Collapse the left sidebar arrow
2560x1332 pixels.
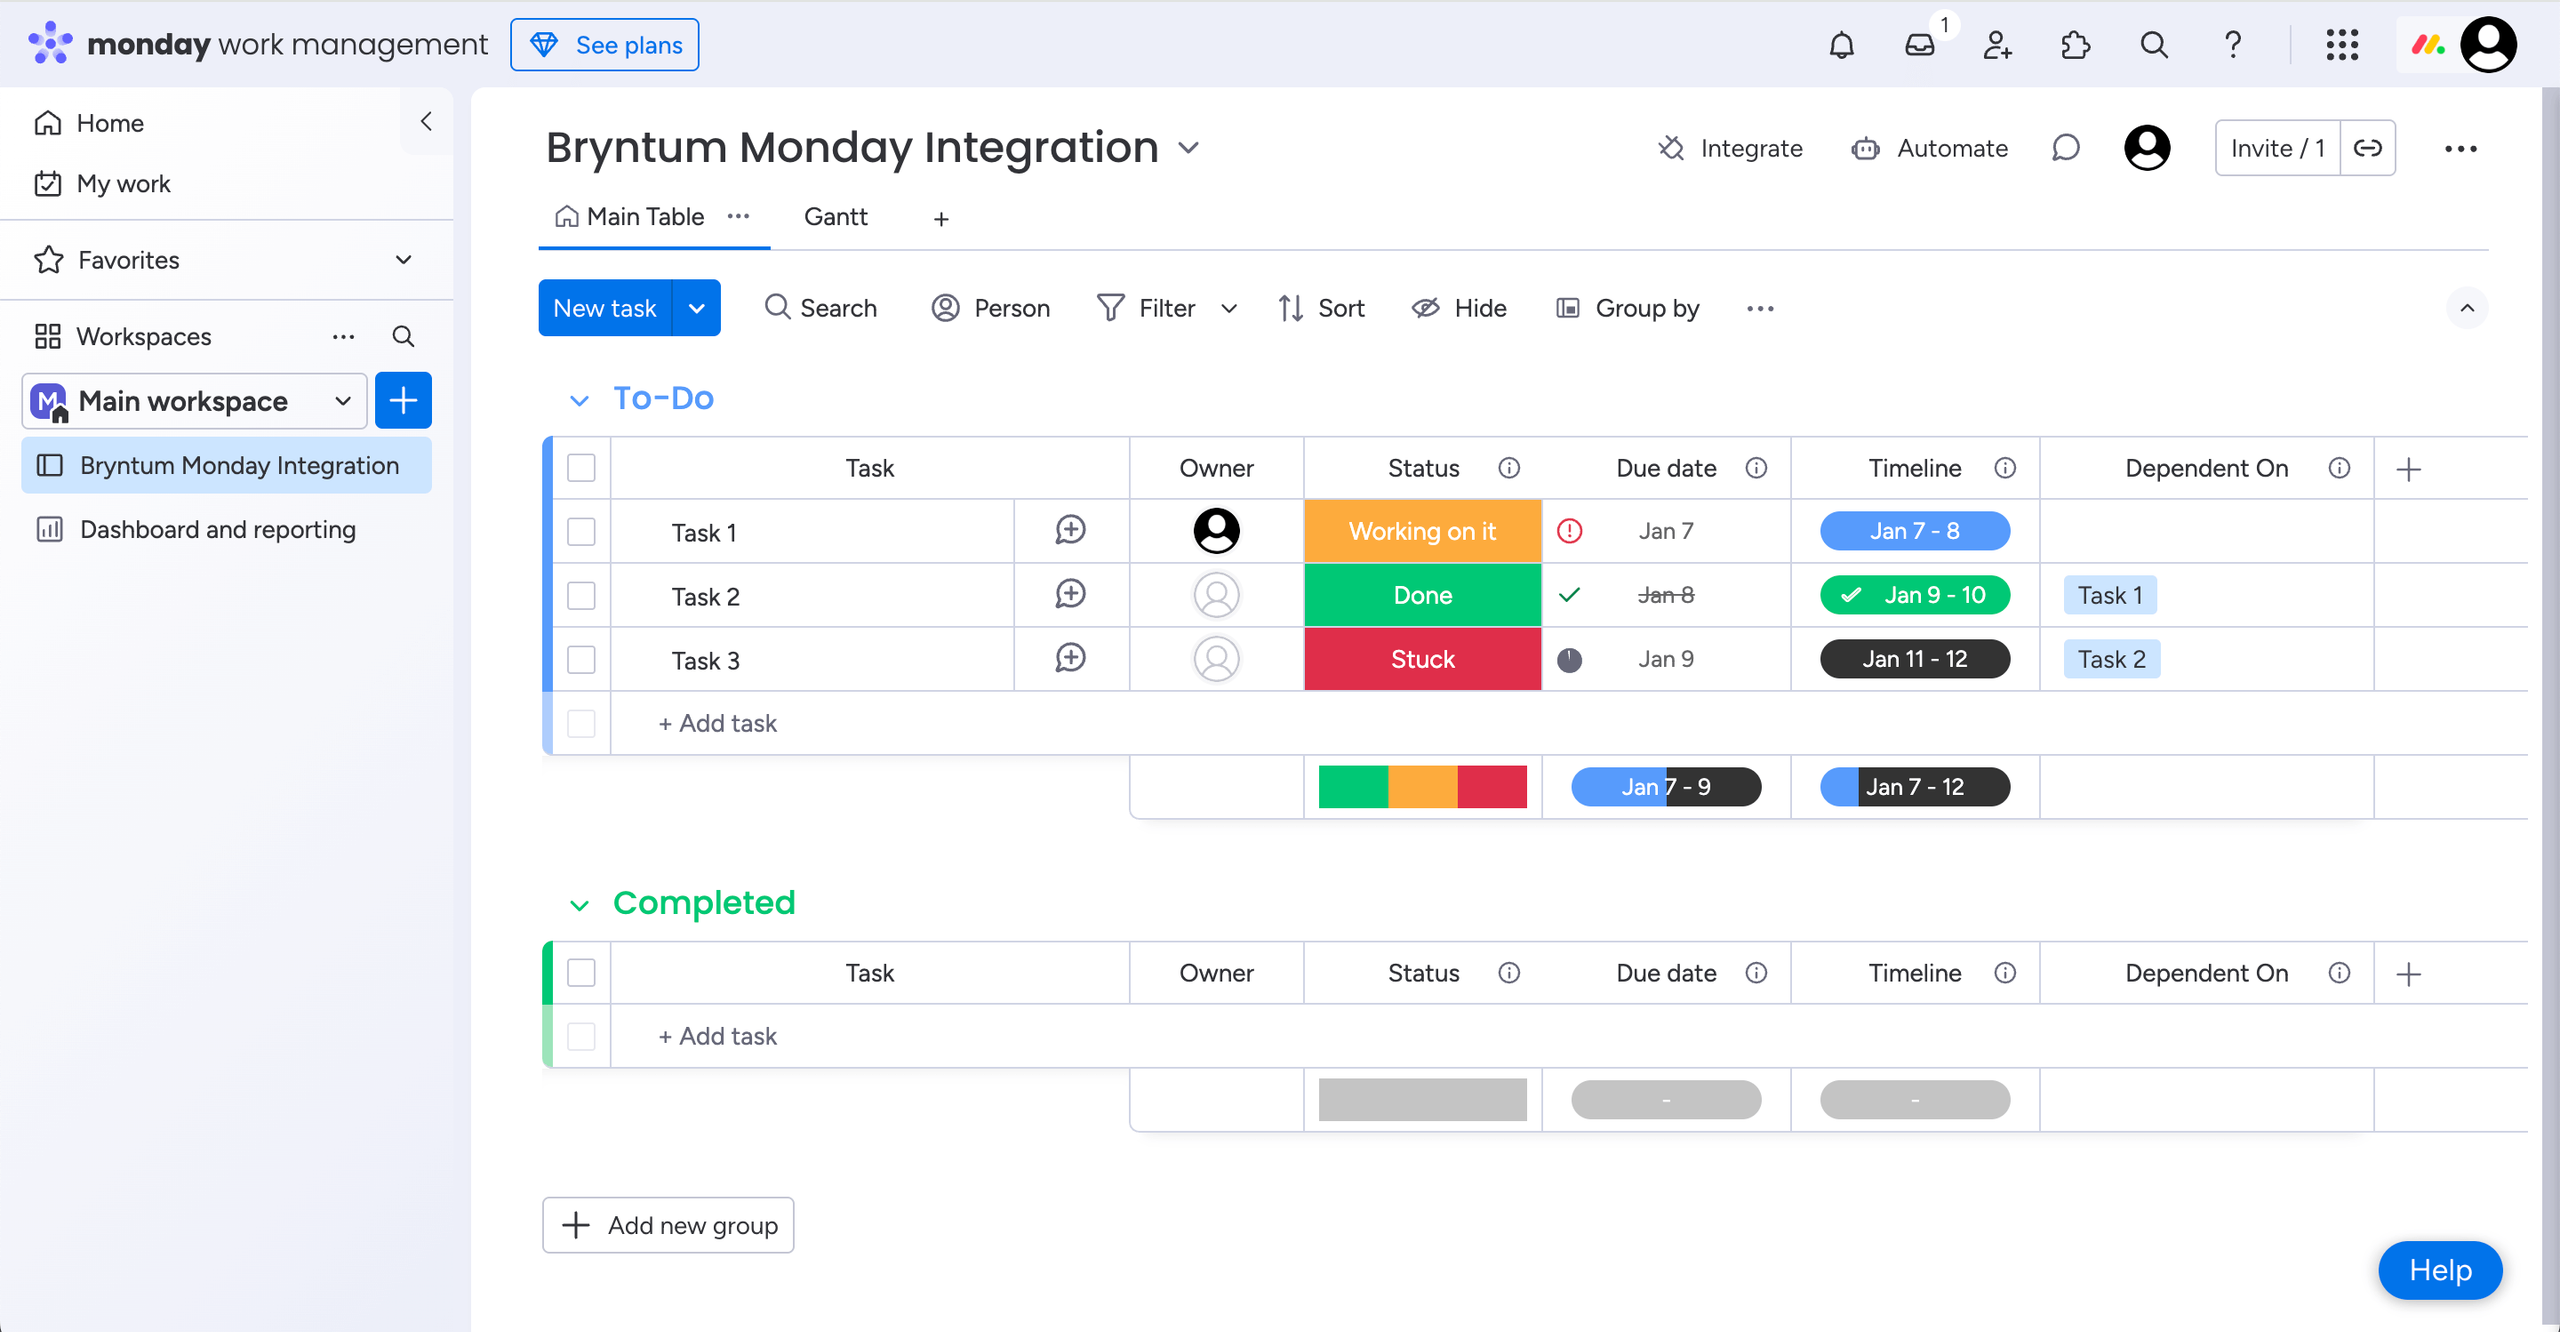coord(426,122)
